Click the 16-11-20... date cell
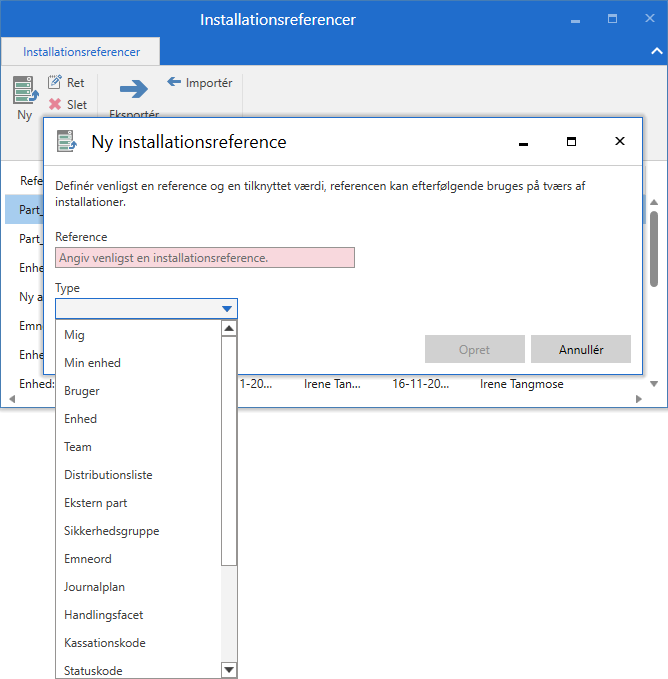Screen dimensions: 668x679 click(x=420, y=384)
